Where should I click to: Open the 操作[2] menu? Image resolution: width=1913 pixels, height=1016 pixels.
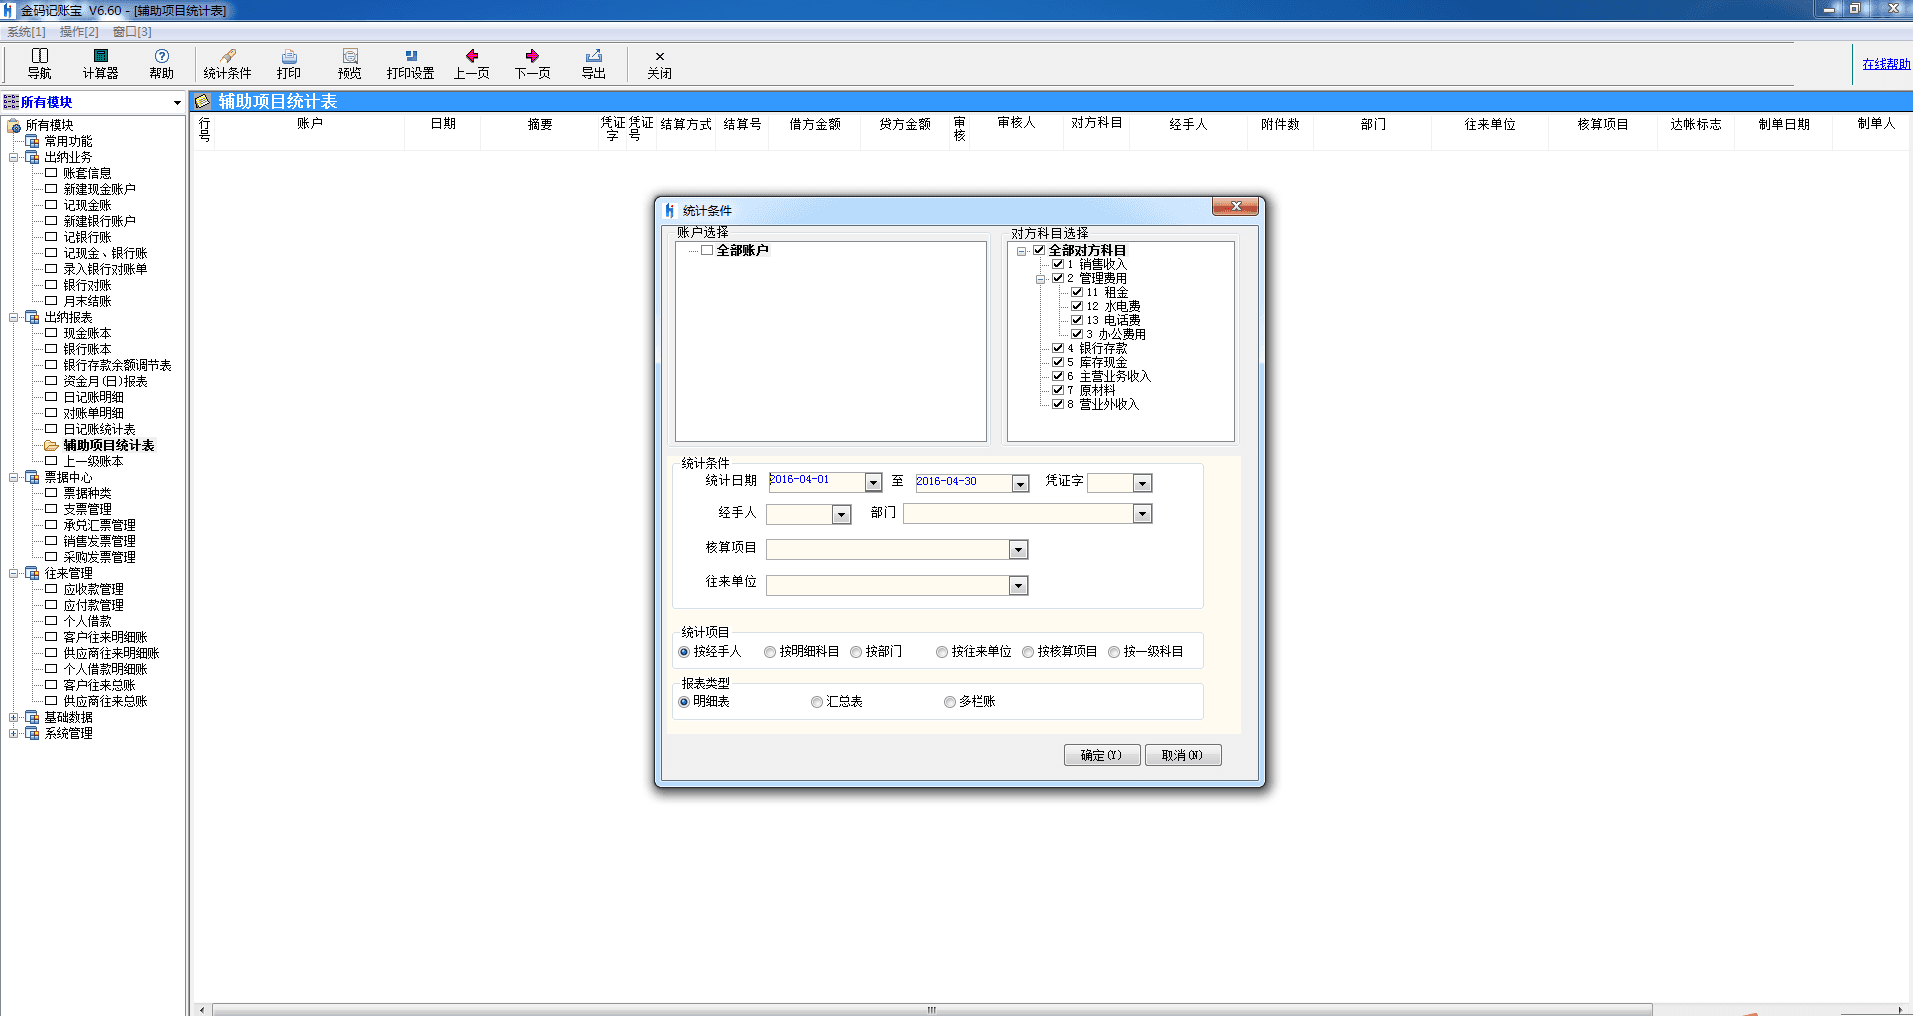pyautogui.click(x=79, y=32)
